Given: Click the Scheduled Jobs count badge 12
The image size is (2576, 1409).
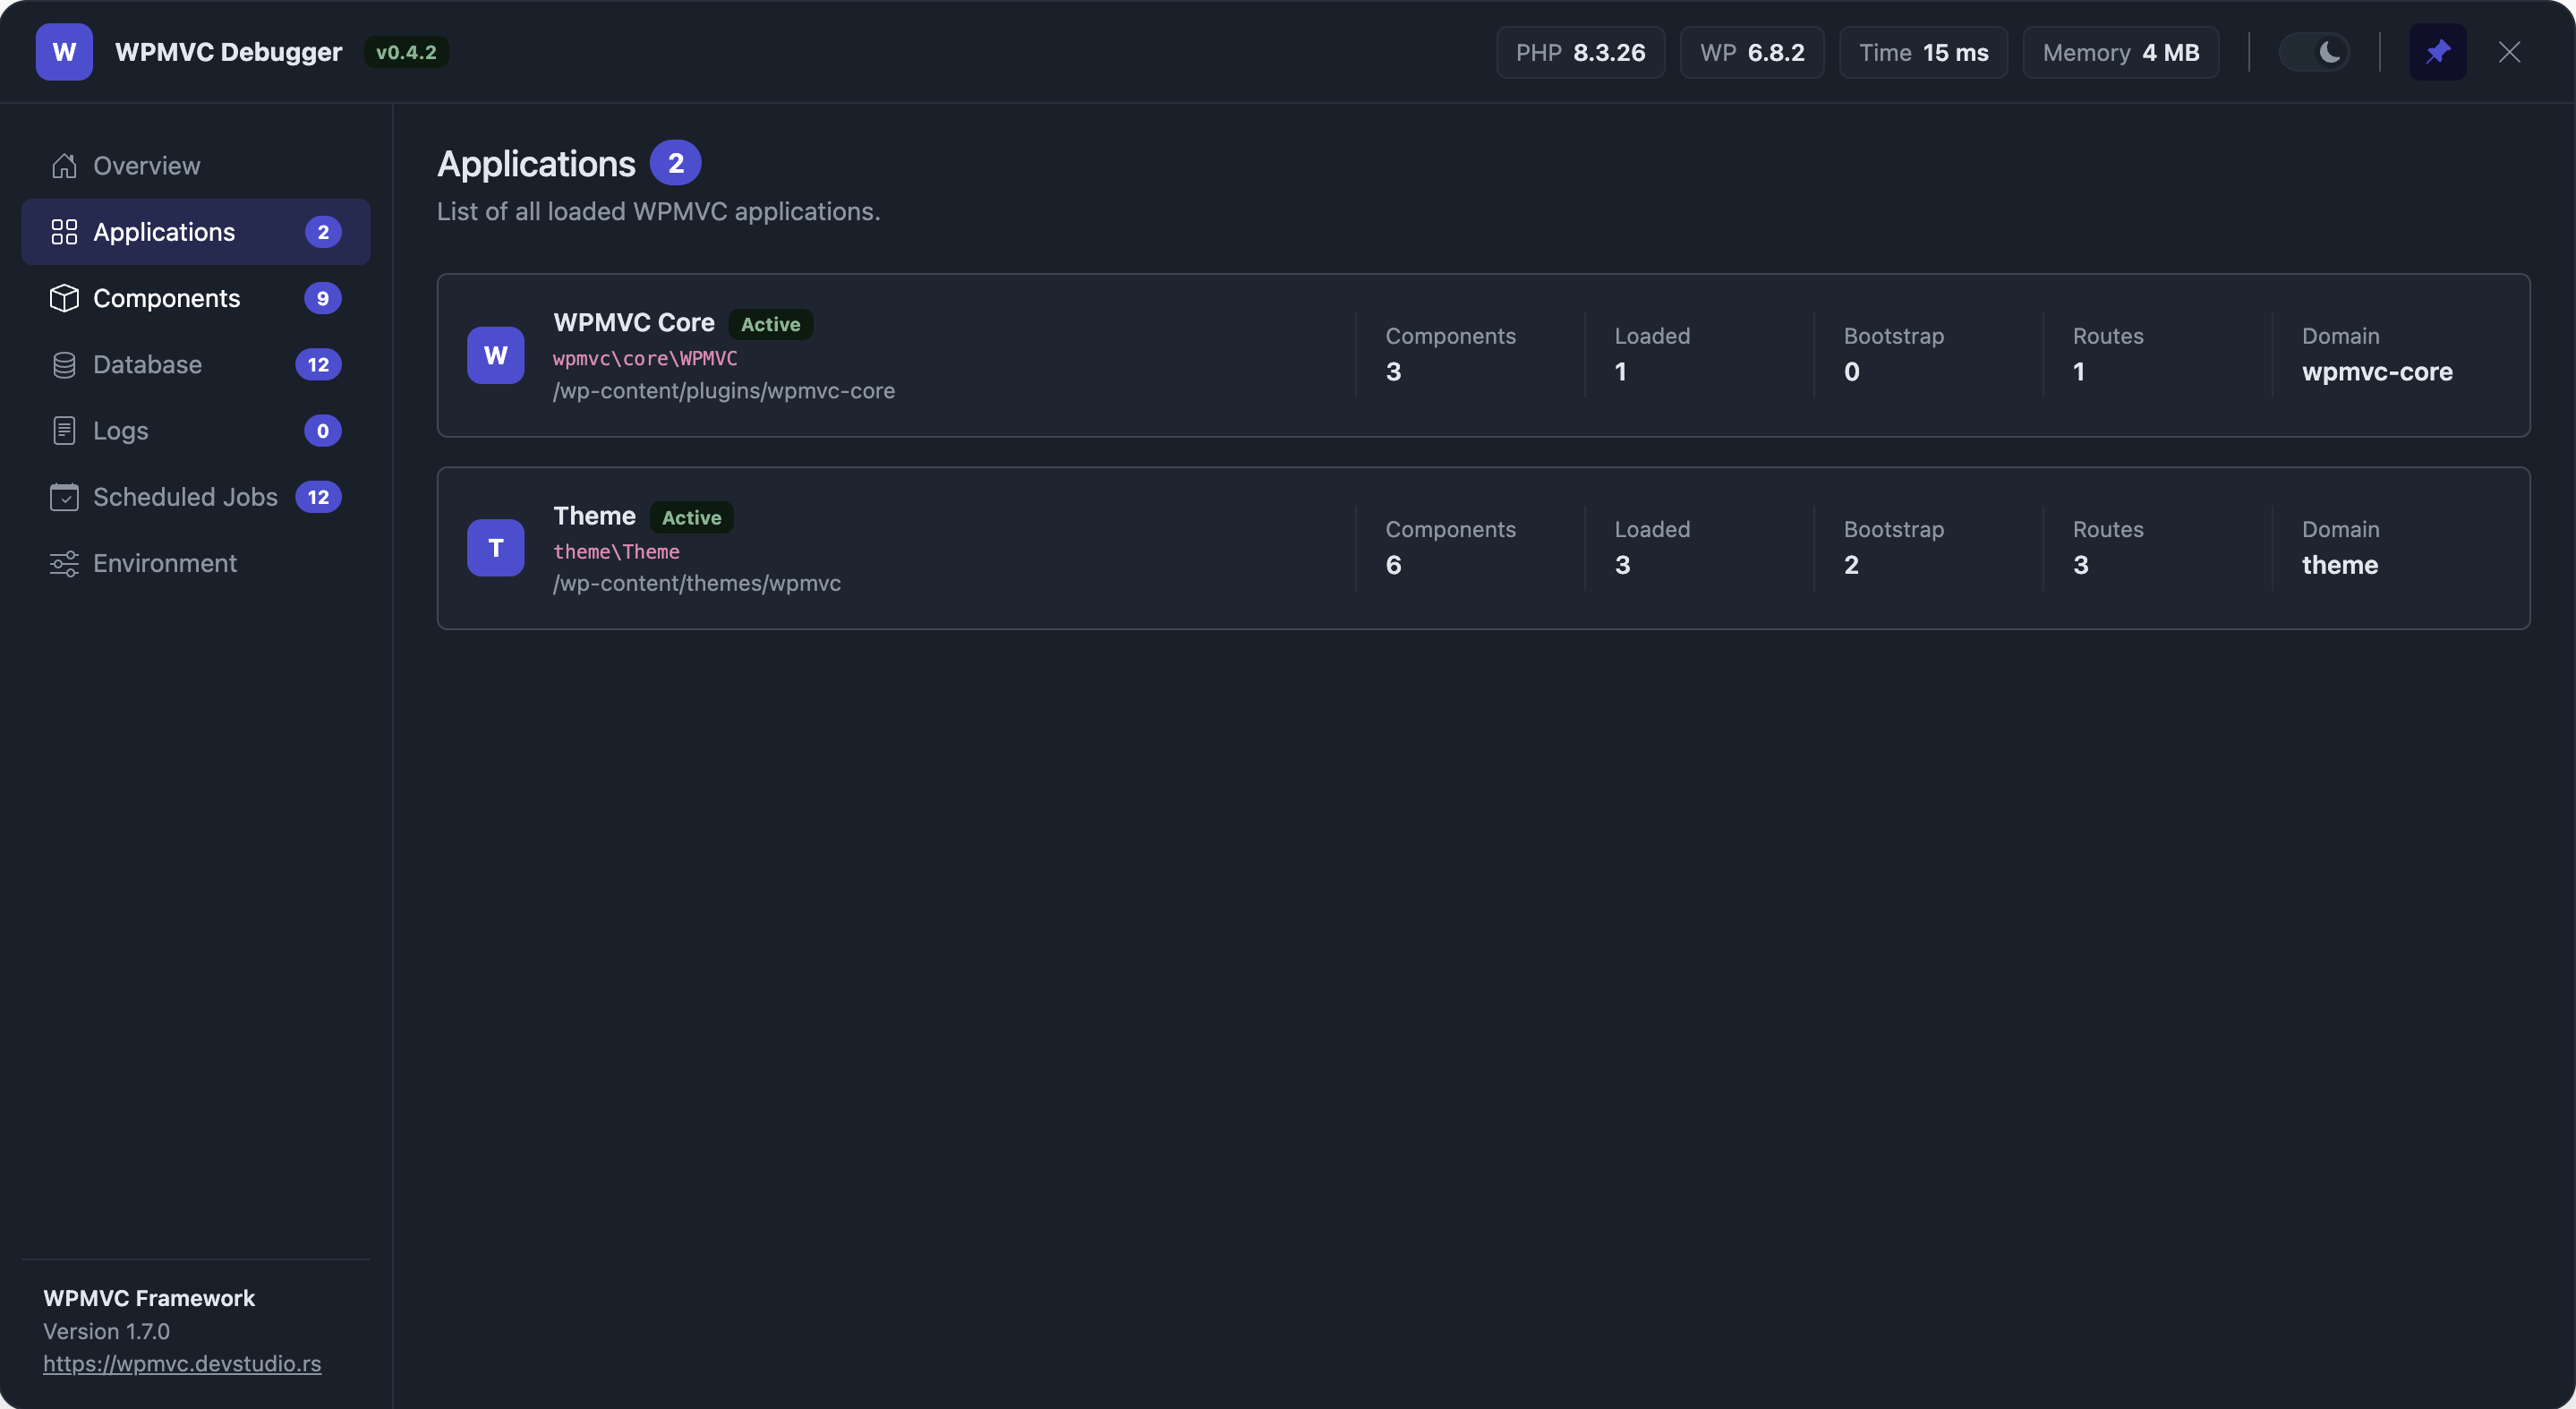Looking at the screenshot, I should coord(318,497).
